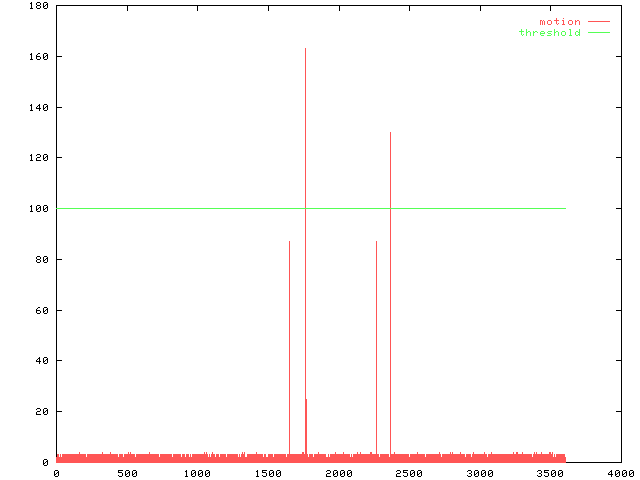Screen dimensions: 640x480
Task: Click the x-axis tick label 2000
Action: tap(339, 473)
